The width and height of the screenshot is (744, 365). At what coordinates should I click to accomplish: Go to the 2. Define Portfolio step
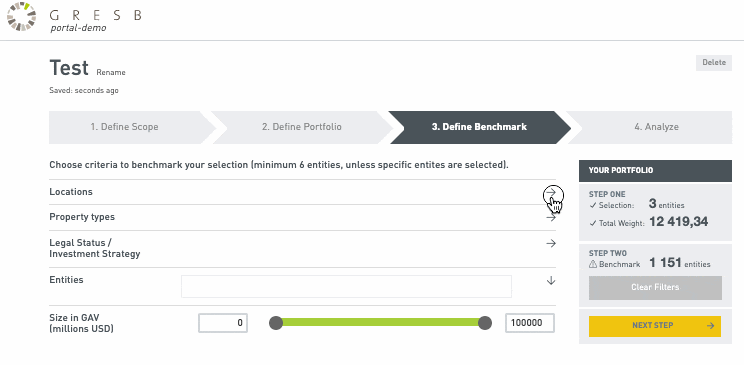302,127
